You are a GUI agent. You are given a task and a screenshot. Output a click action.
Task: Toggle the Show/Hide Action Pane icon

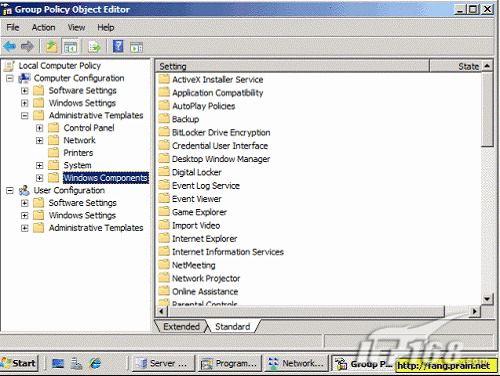(x=136, y=47)
